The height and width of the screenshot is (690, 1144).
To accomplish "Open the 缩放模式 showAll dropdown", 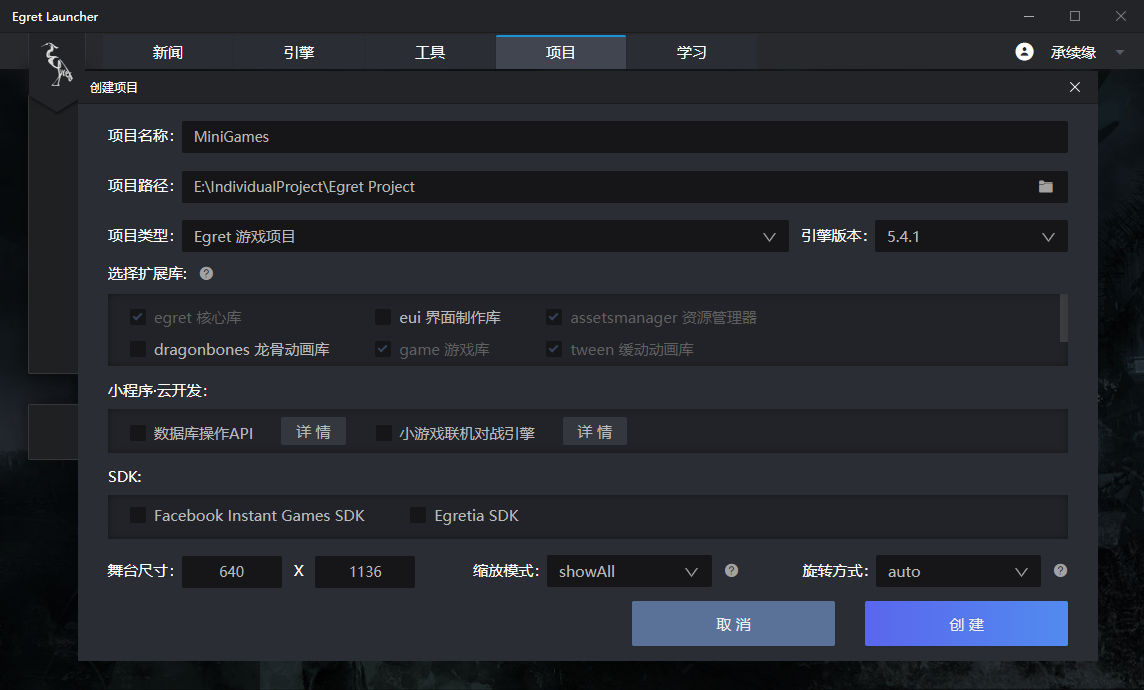I will tap(629, 571).
